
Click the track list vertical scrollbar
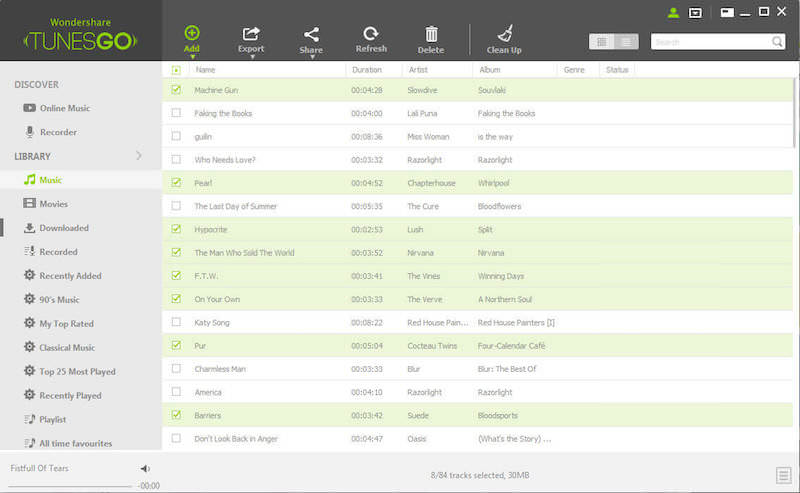[x=795, y=112]
